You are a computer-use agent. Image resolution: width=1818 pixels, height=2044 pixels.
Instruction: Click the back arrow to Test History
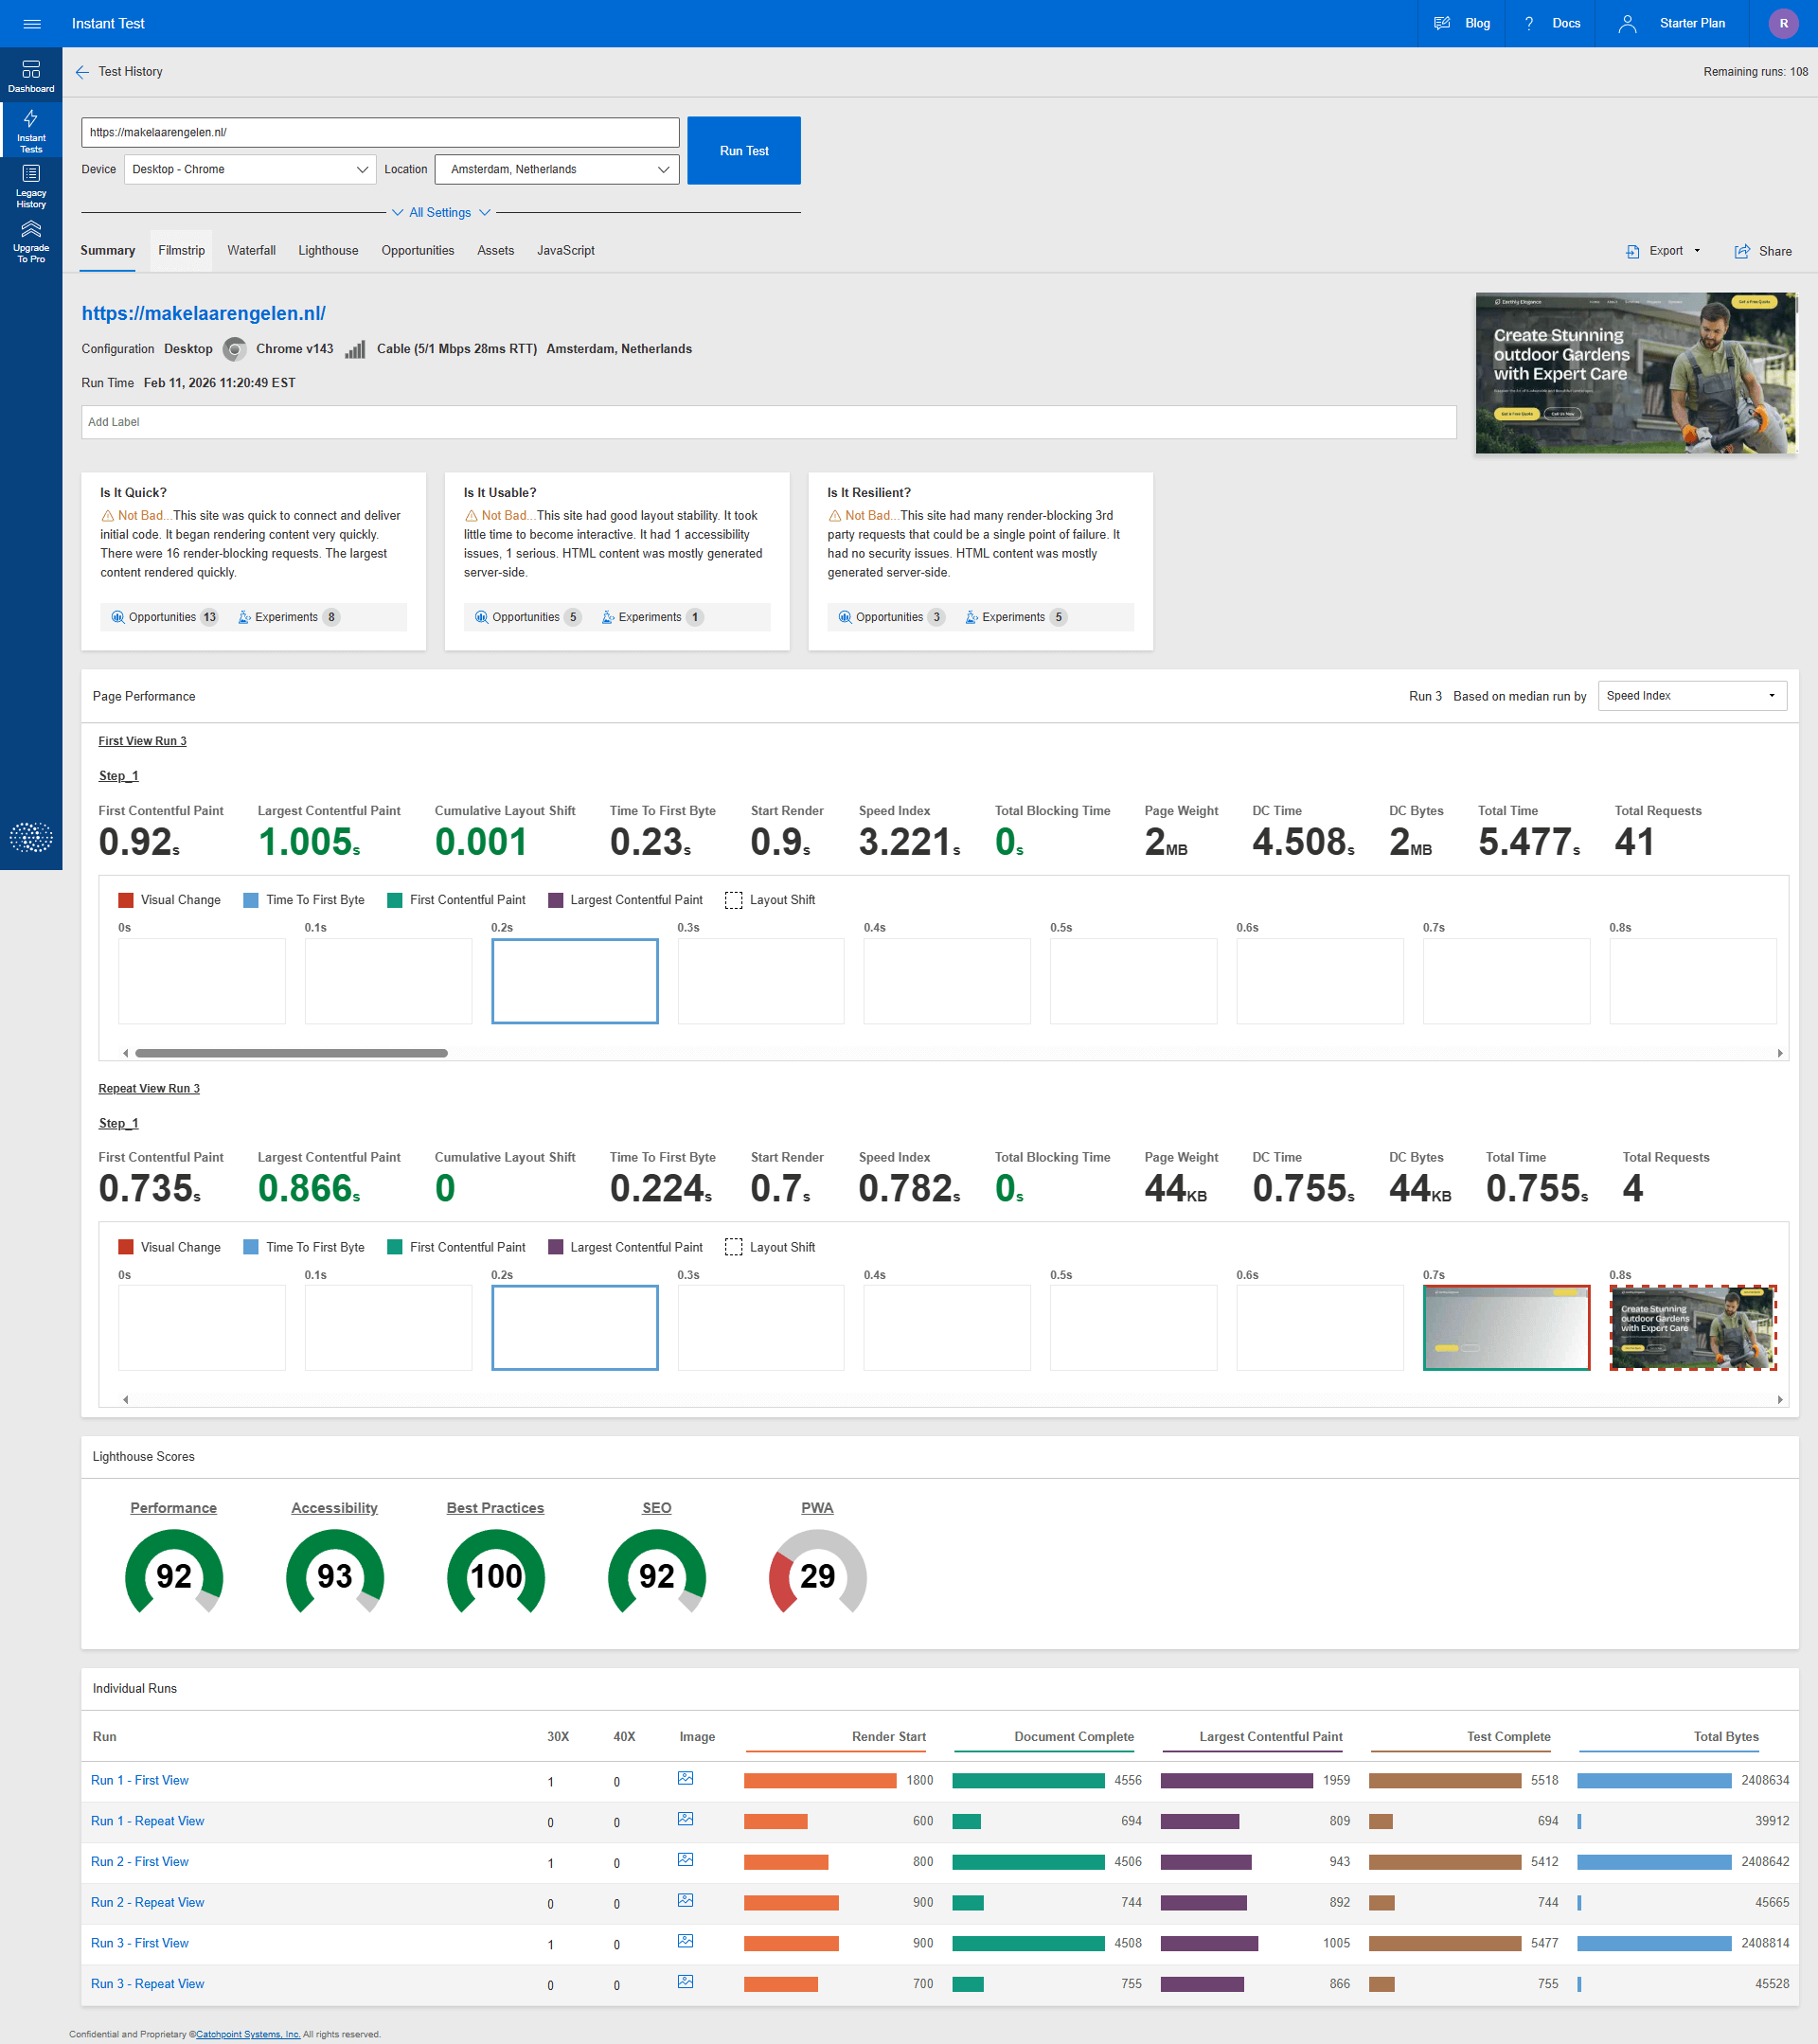[82, 72]
